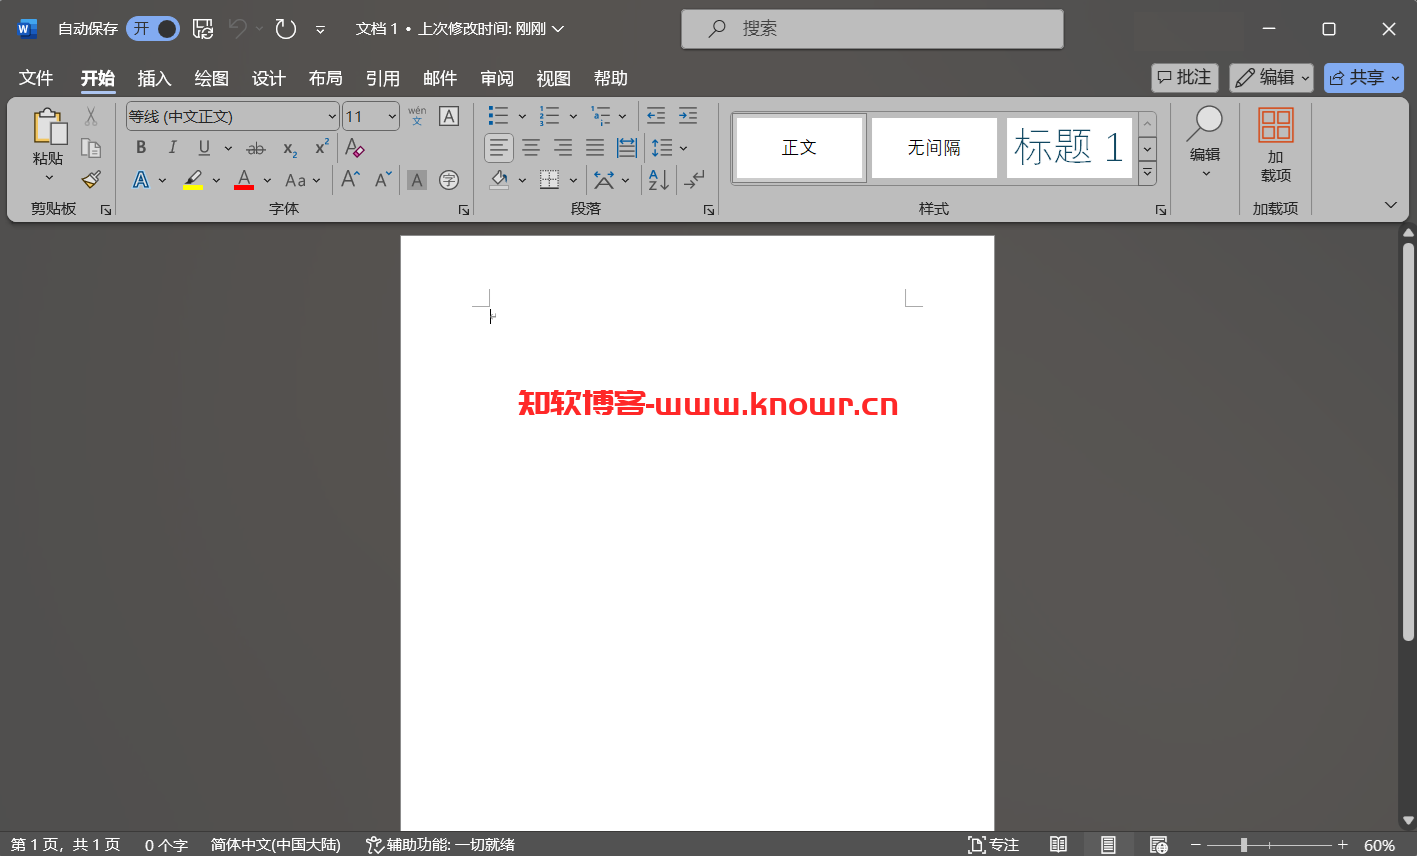Image resolution: width=1417 pixels, height=856 pixels.
Task: Apply yellow text highlight color
Action: click(x=193, y=180)
